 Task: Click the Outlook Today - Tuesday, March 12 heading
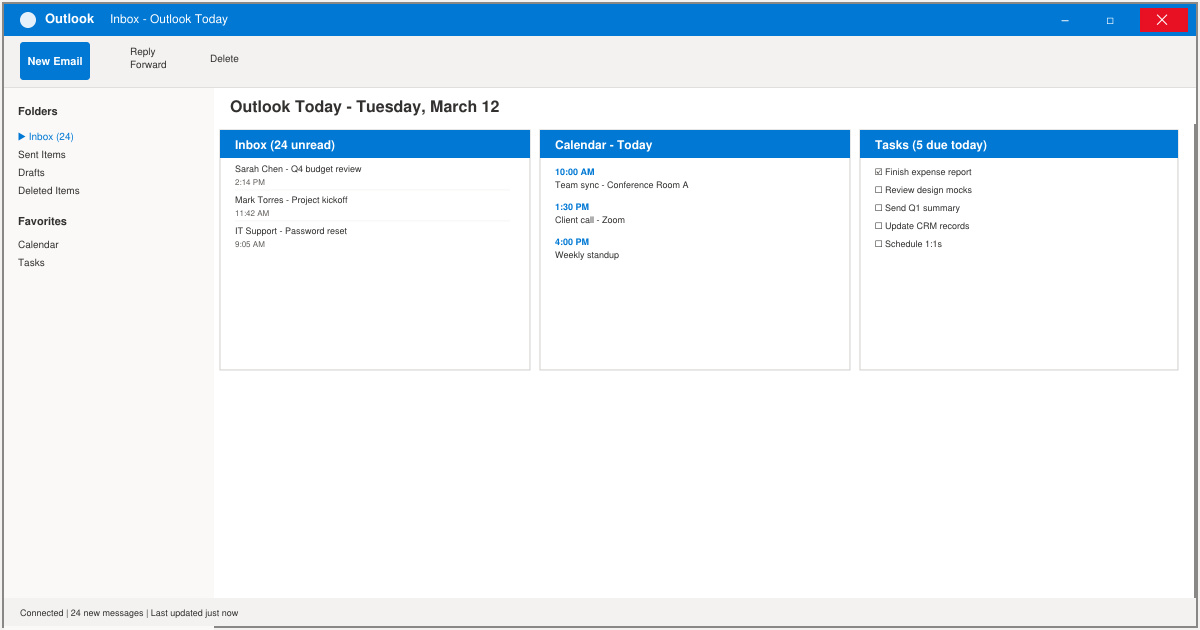[x=365, y=107]
